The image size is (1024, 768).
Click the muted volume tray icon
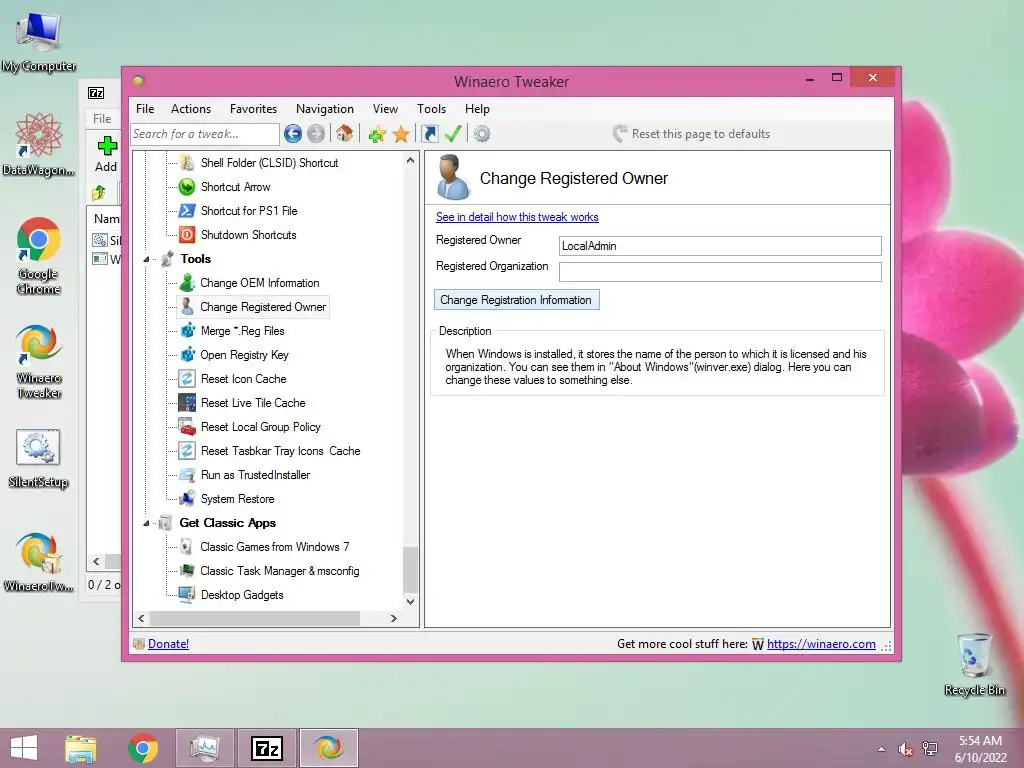click(905, 749)
